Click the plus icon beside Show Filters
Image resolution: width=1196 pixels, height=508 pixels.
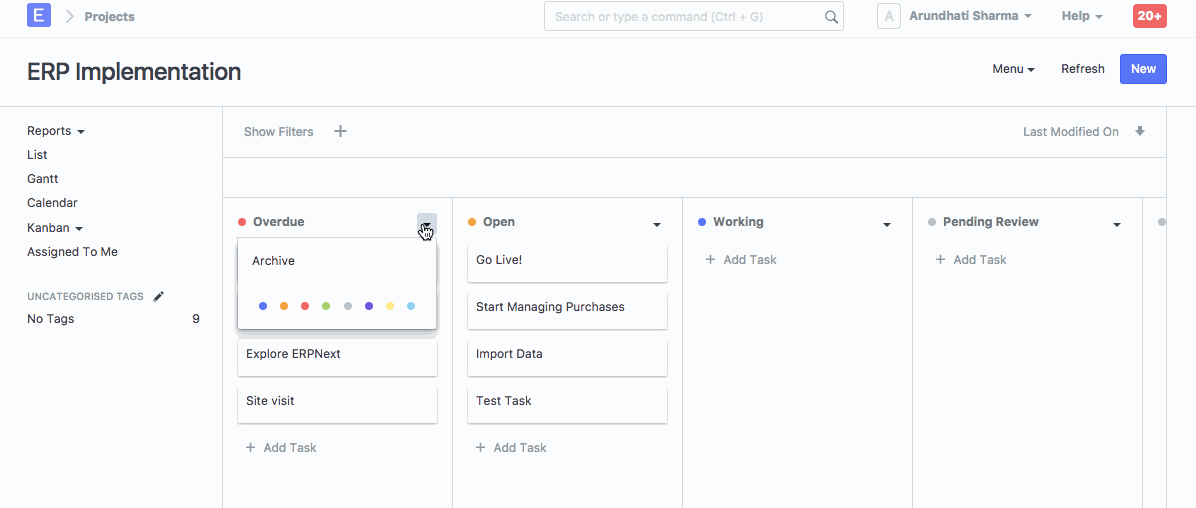coord(340,131)
